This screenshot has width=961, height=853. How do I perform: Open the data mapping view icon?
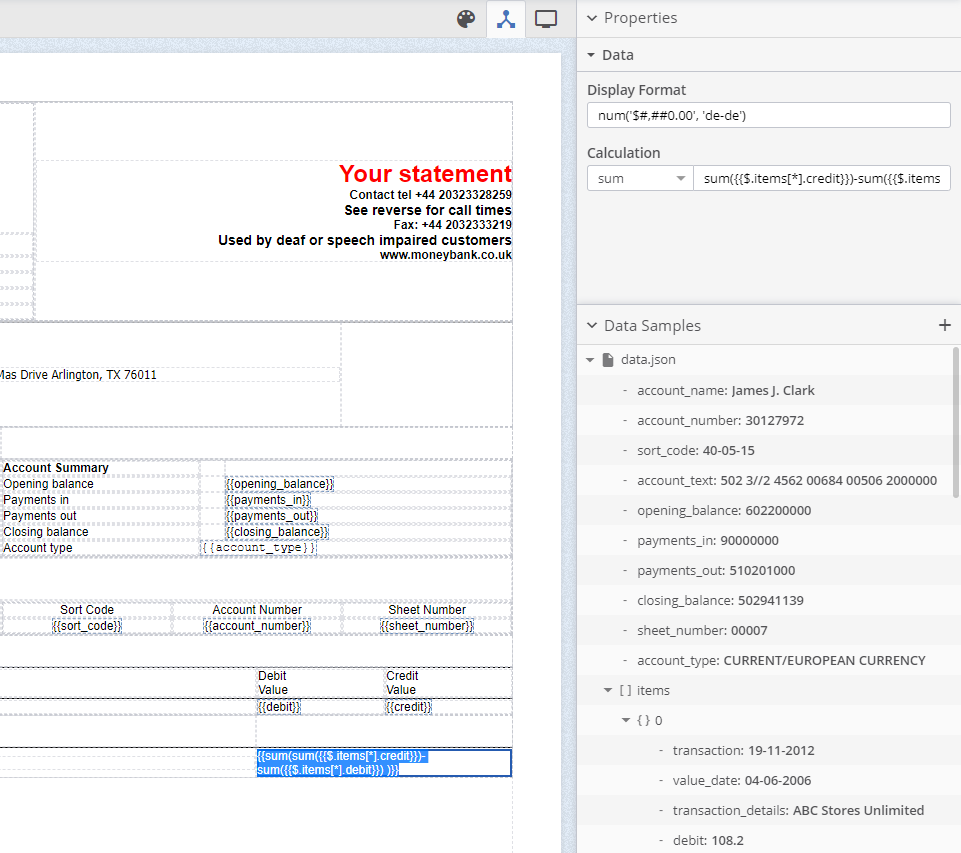click(505, 19)
